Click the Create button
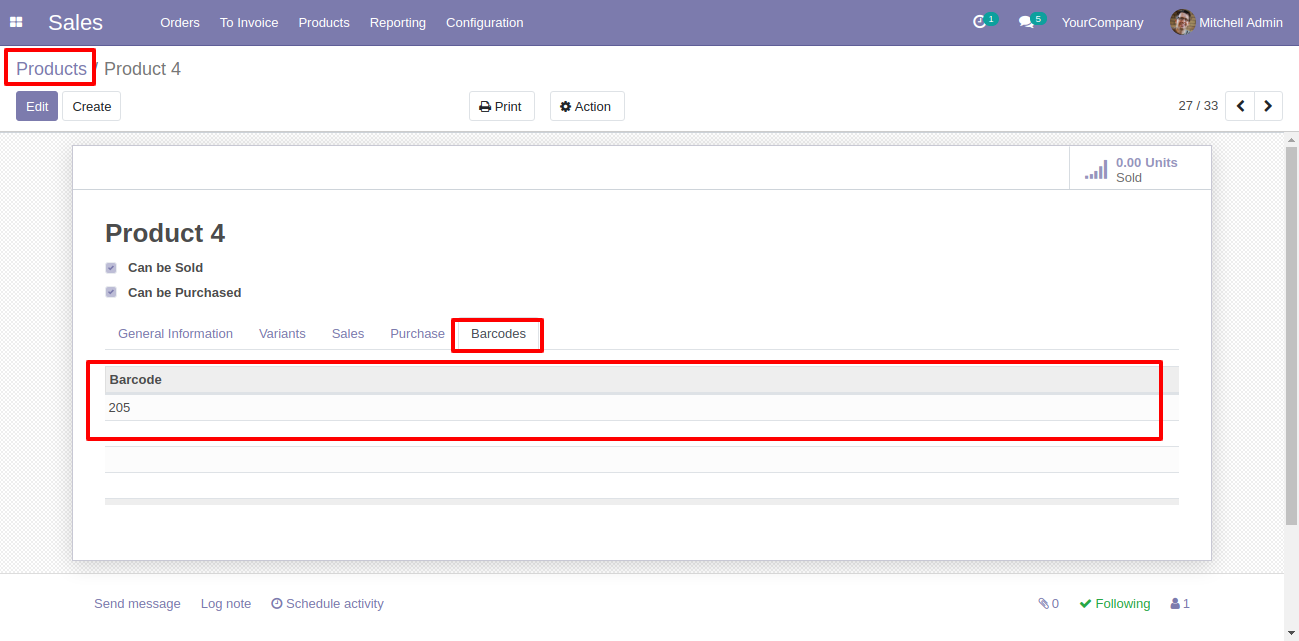 click(92, 106)
